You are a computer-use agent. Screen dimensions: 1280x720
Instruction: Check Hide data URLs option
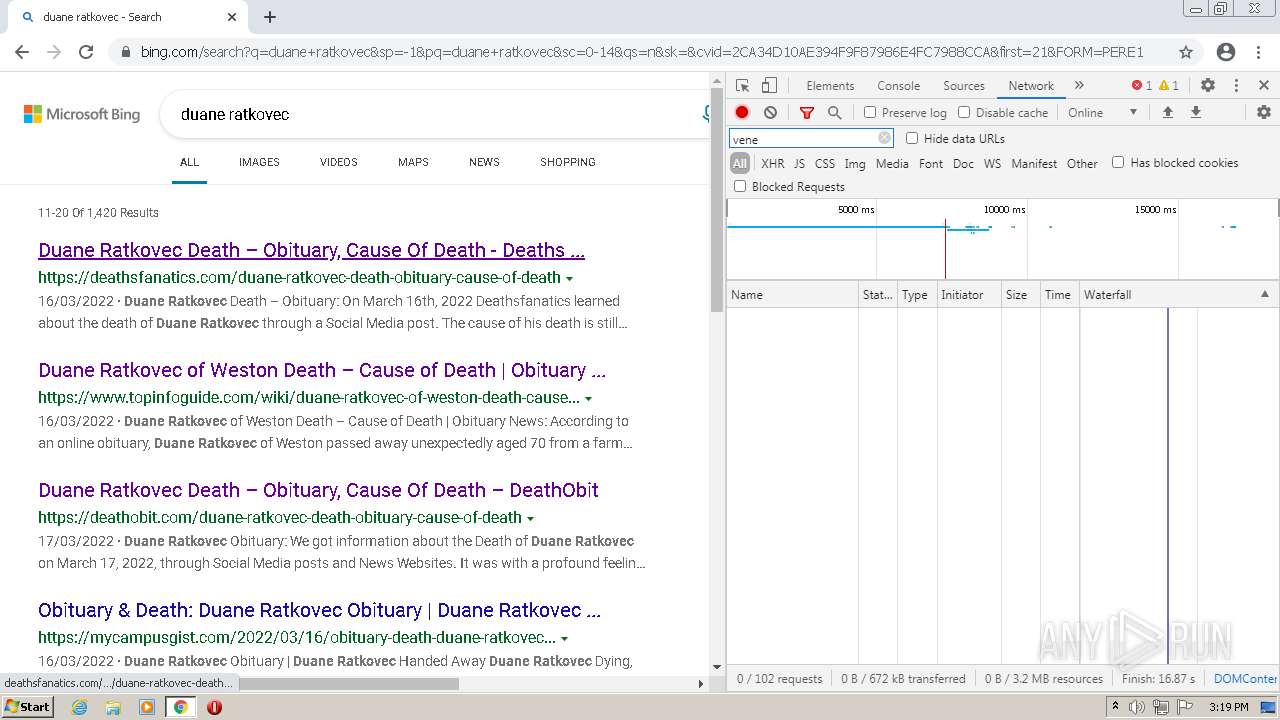click(x=912, y=139)
